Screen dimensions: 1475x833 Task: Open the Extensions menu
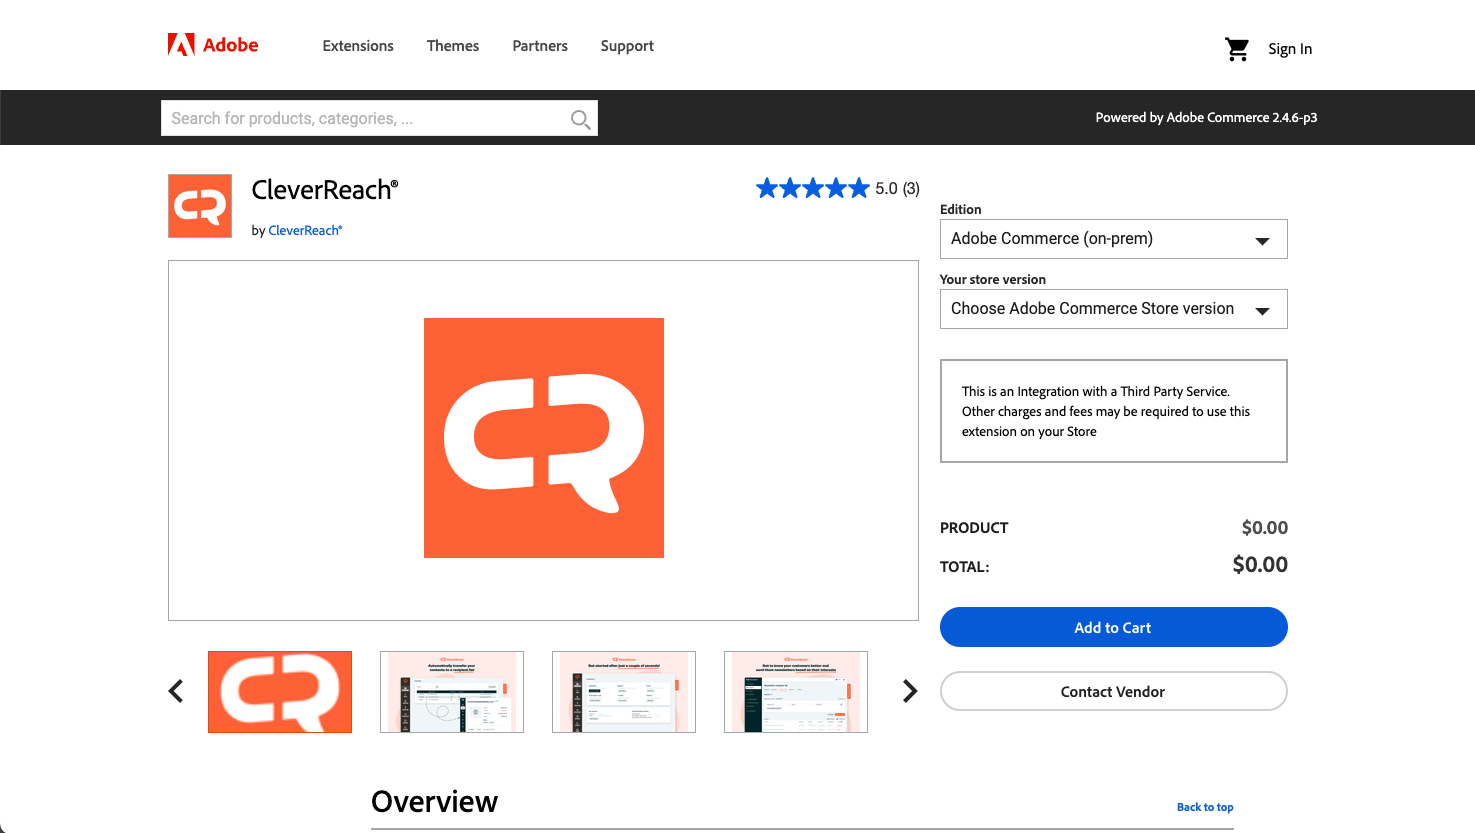[358, 46]
